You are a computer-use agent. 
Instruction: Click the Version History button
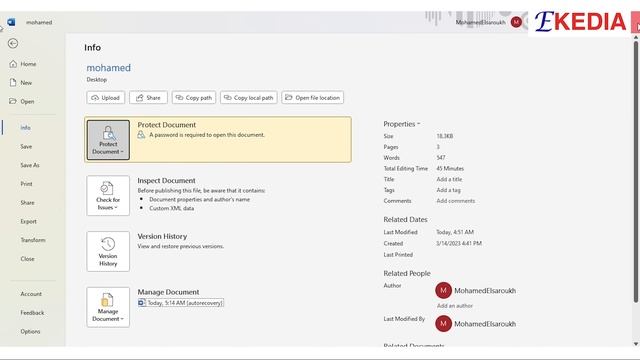click(108, 251)
